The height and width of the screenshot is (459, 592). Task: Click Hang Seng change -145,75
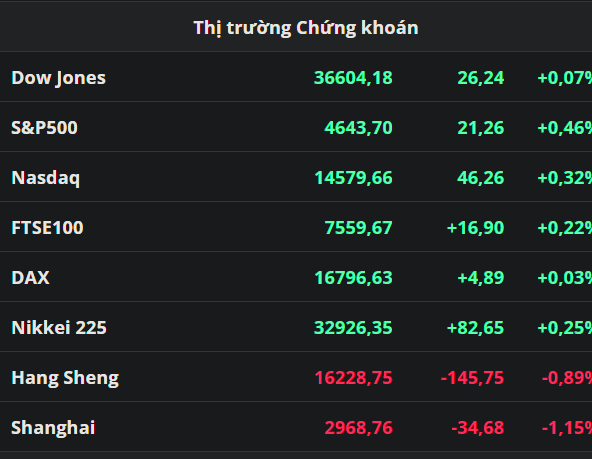click(x=472, y=378)
